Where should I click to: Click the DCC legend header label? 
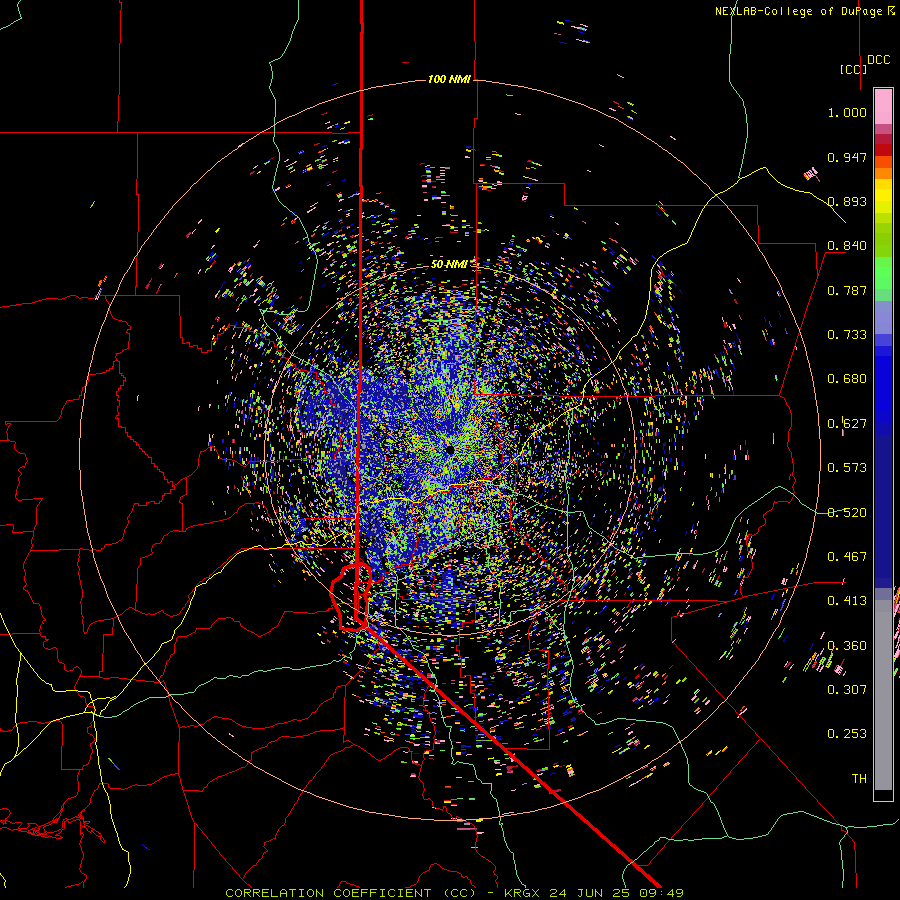click(878, 60)
